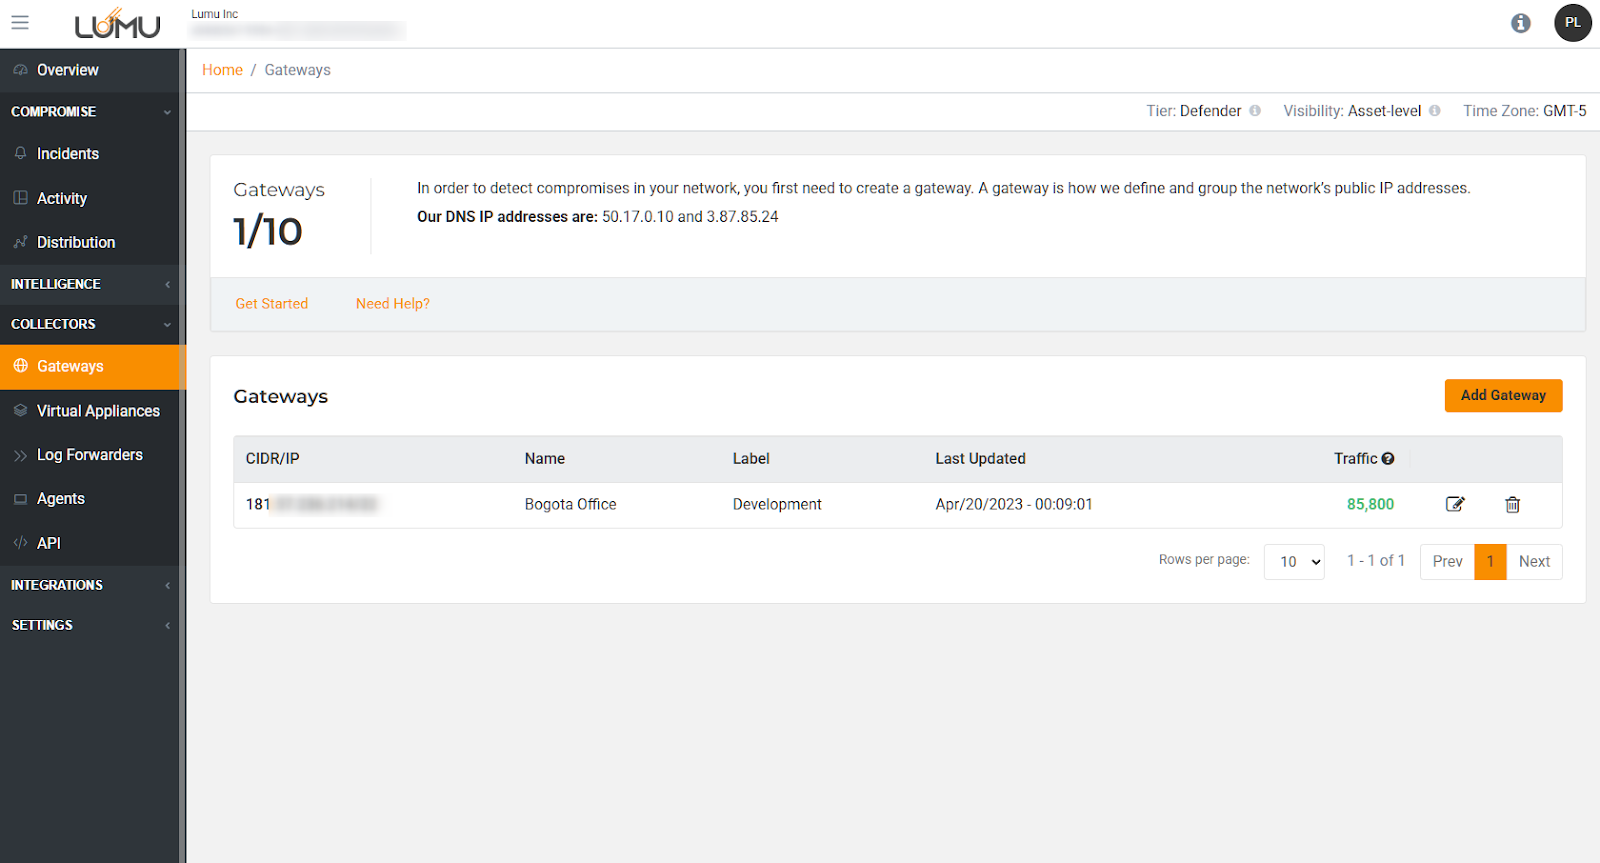Click the Traffic help question icon
This screenshot has width=1600, height=863.
coord(1388,459)
